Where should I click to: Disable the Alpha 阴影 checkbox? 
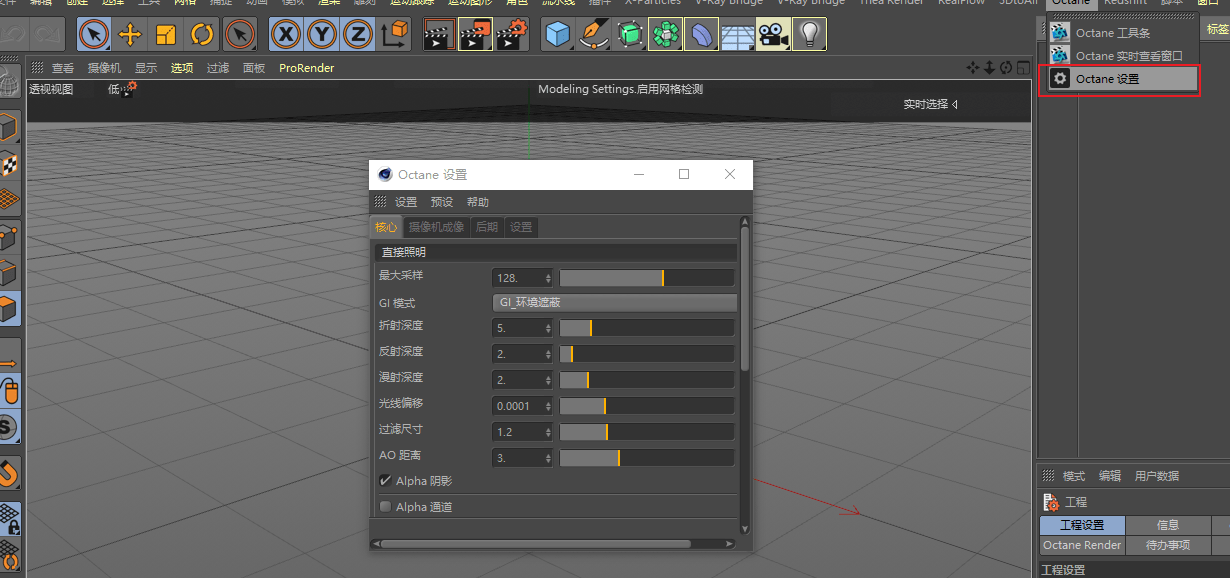tap(385, 481)
